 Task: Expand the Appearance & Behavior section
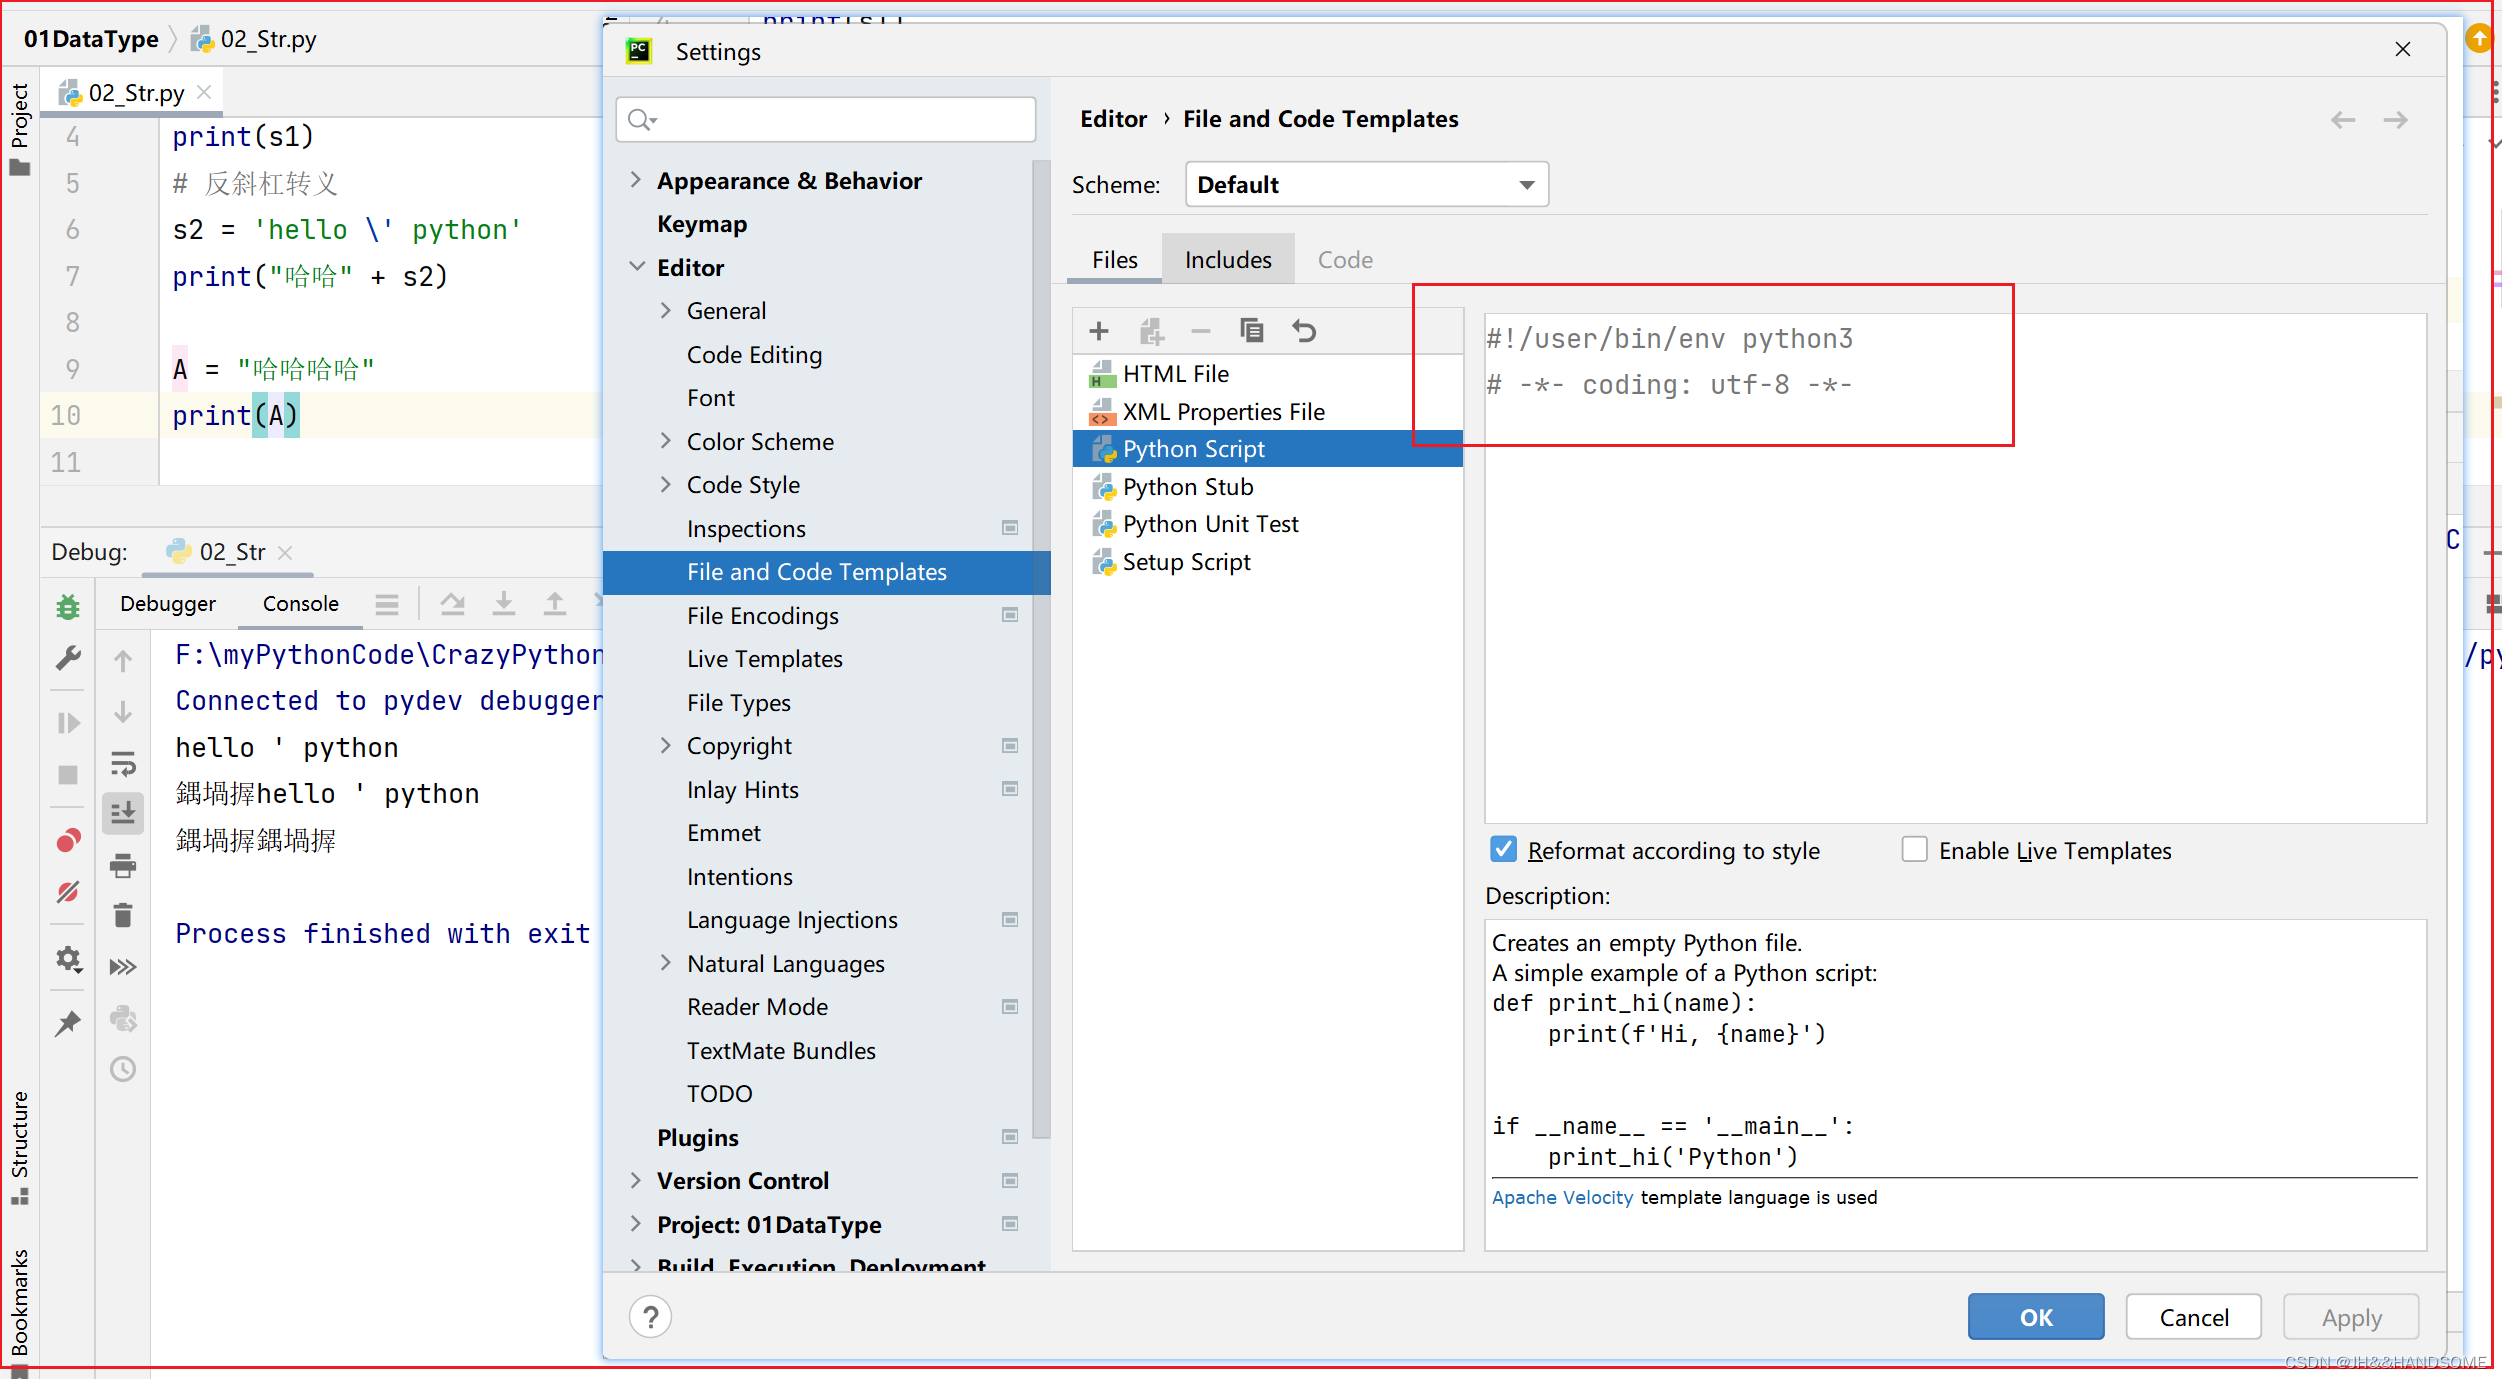click(638, 180)
